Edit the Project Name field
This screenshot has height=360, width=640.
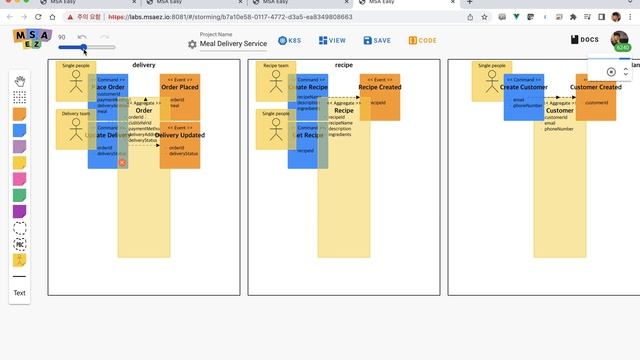pyautogui.click(x=233, y=44)
